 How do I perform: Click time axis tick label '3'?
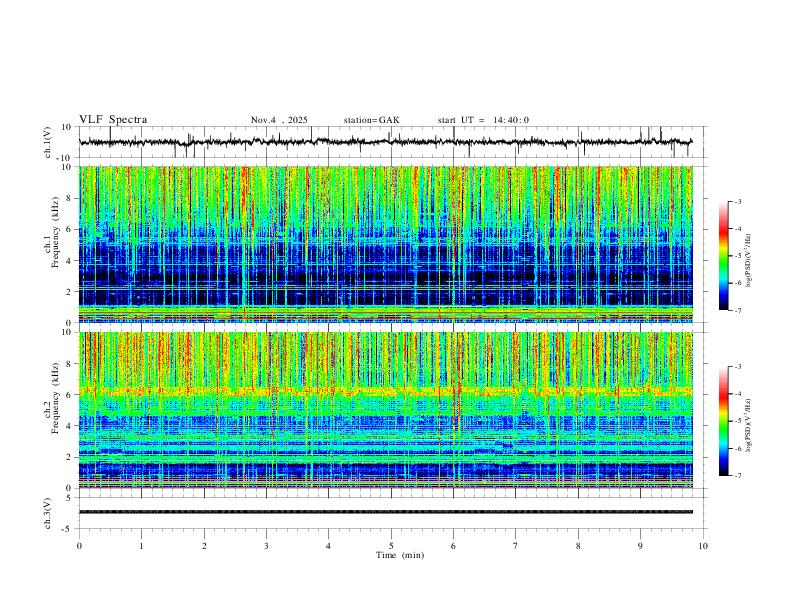pyautogui.click(x=266, y=546)
